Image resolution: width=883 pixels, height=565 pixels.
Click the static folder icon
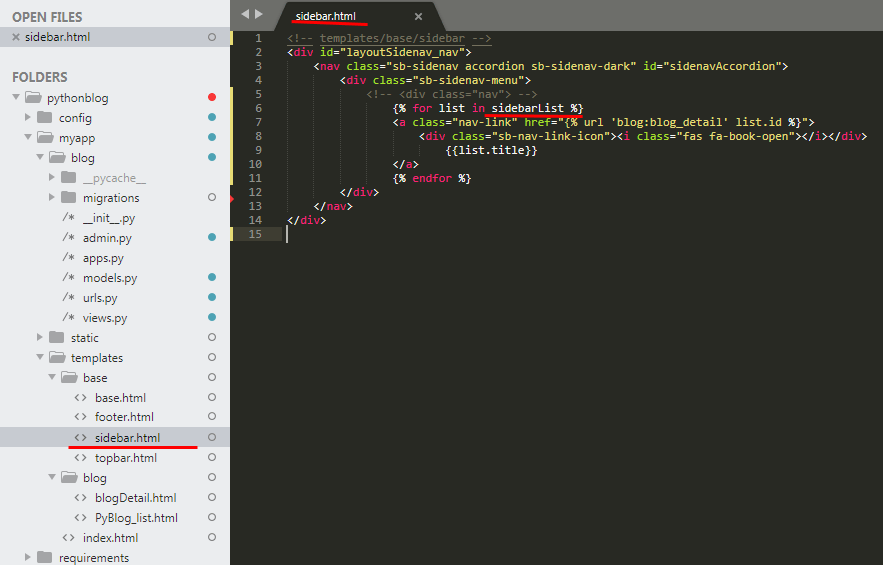tap(56, 337)
